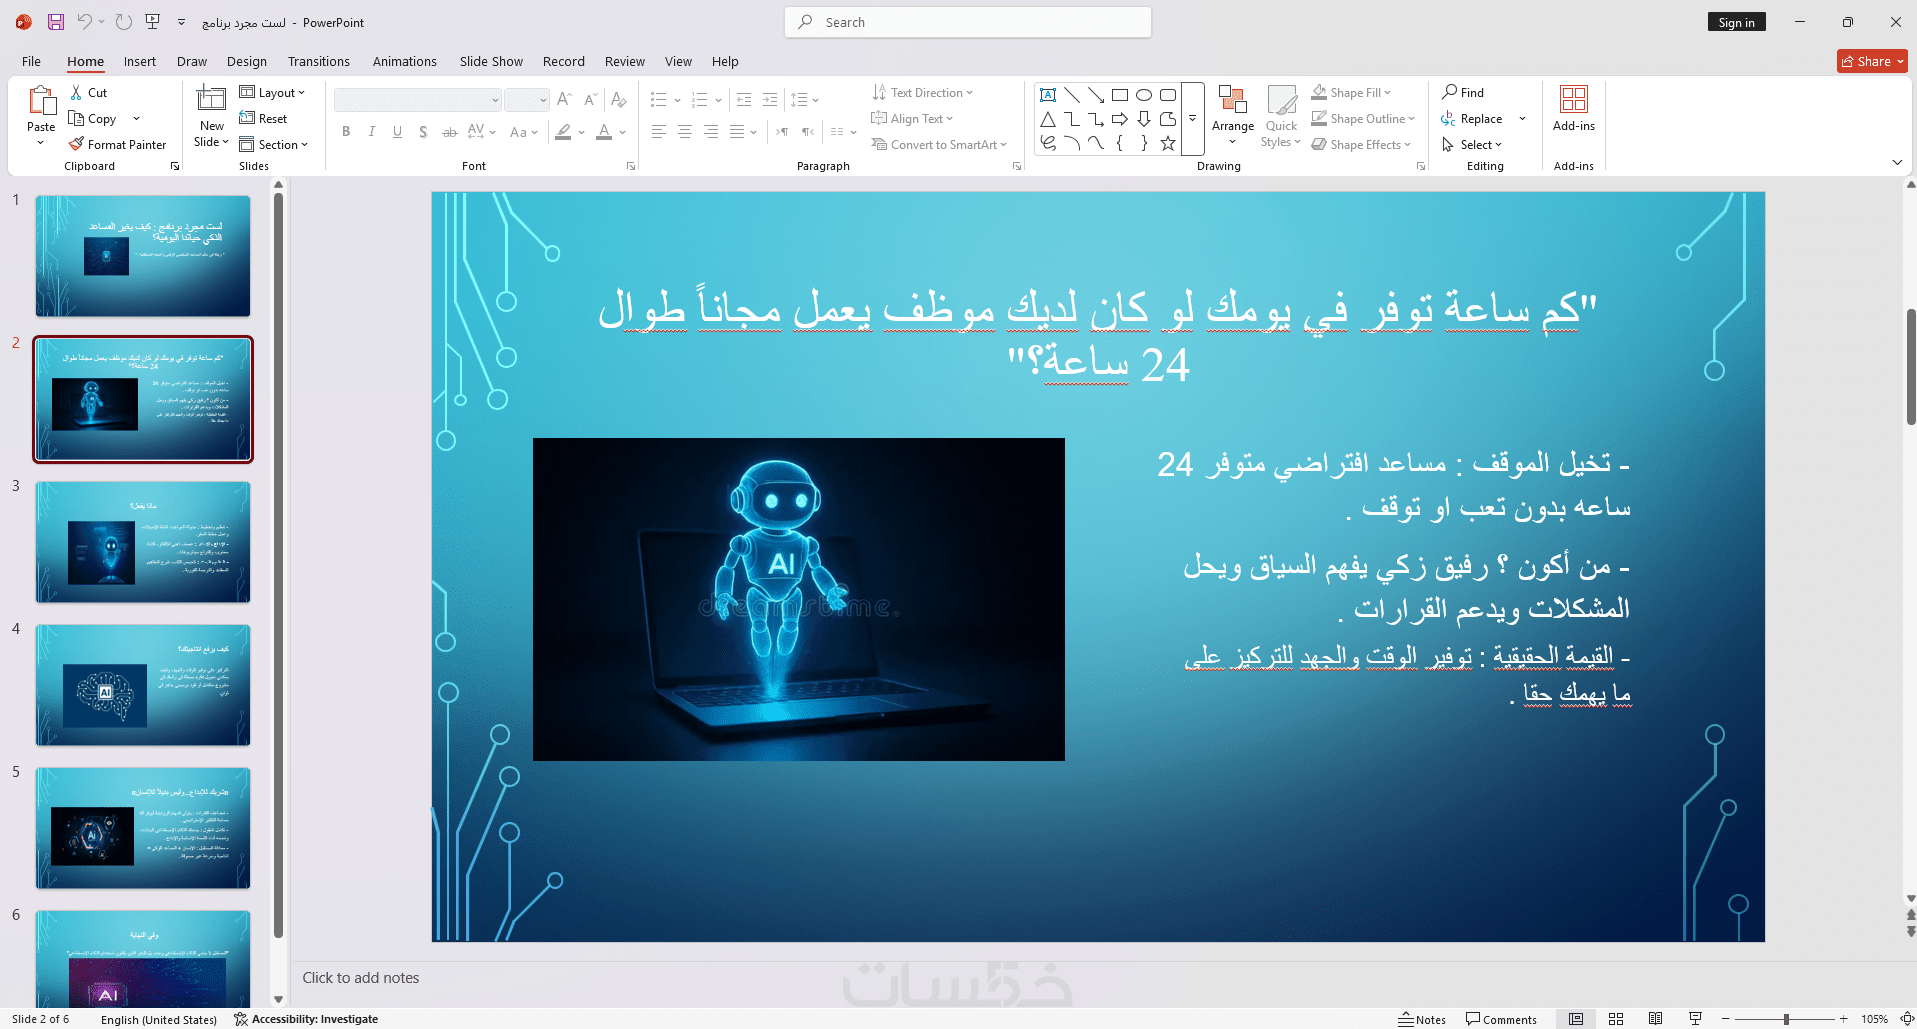This screenshot has height=1029, width=1917.
Task: Switch to the Insert tab
Action: (140, 61)
